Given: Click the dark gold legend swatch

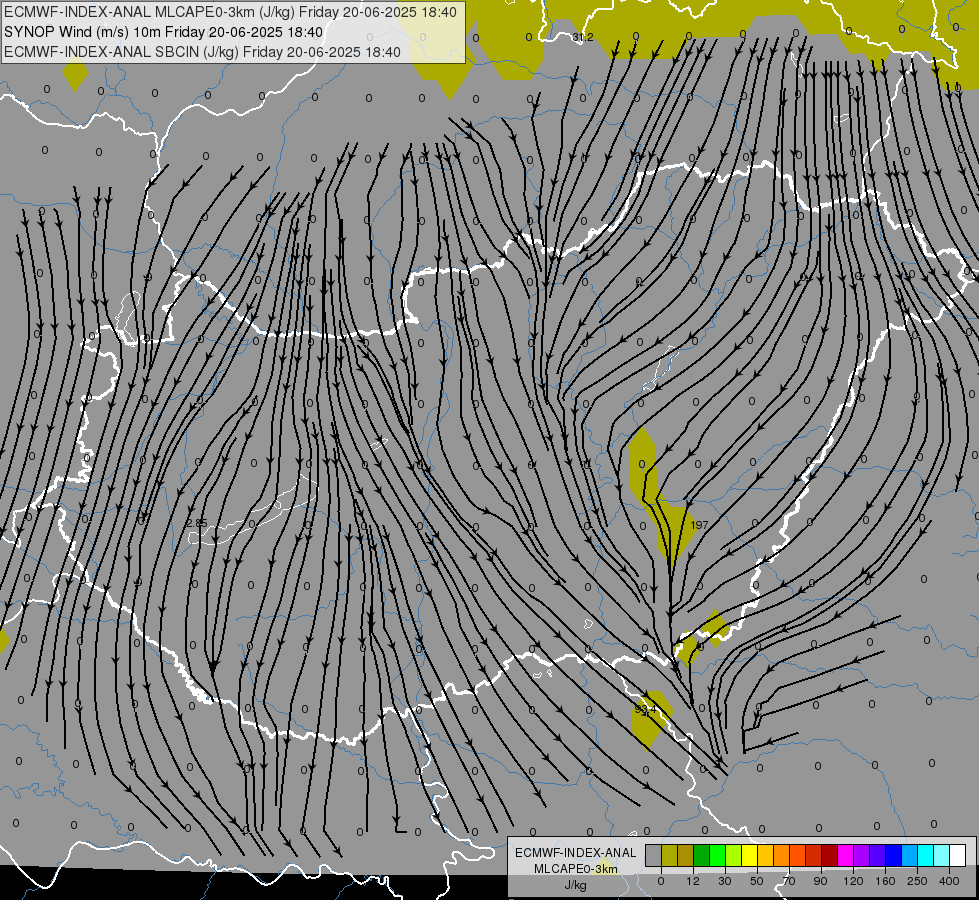Looking at the screenshot, I should (686, 855).
